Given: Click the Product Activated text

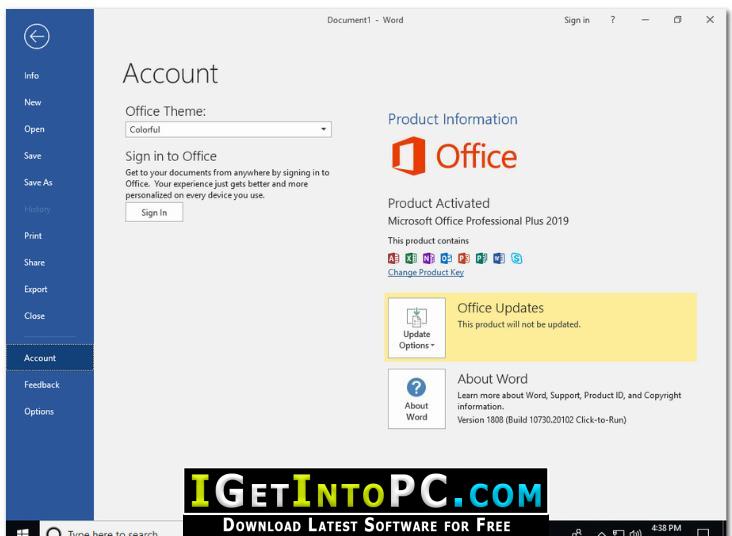Looking at the screenshot, I should click(x=438, y=203).
